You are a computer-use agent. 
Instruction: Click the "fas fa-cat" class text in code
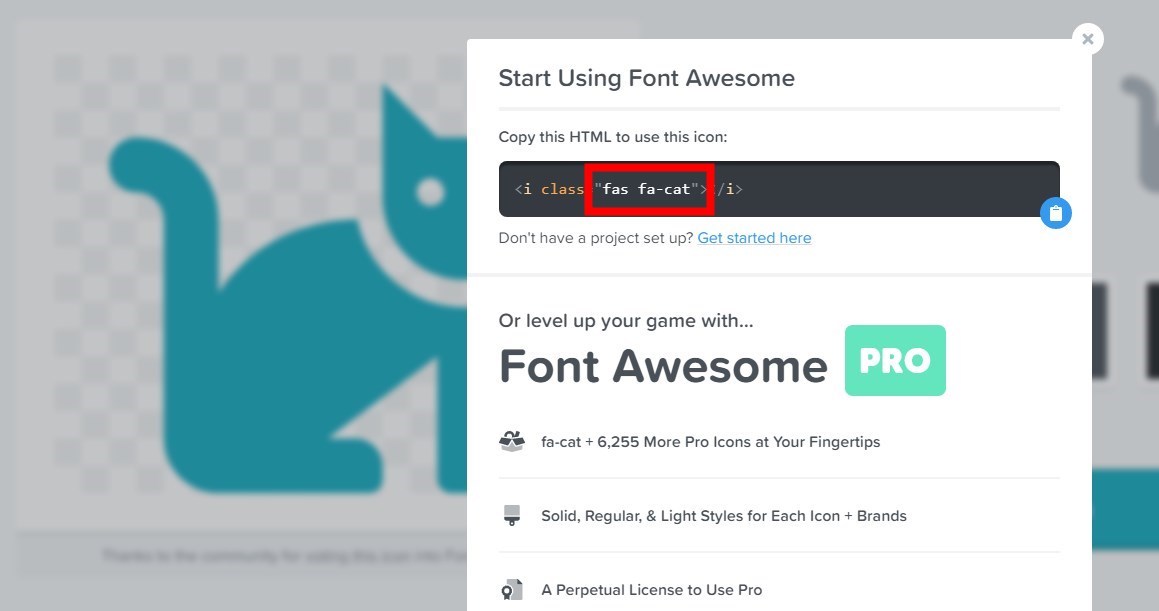coord(649,189)
